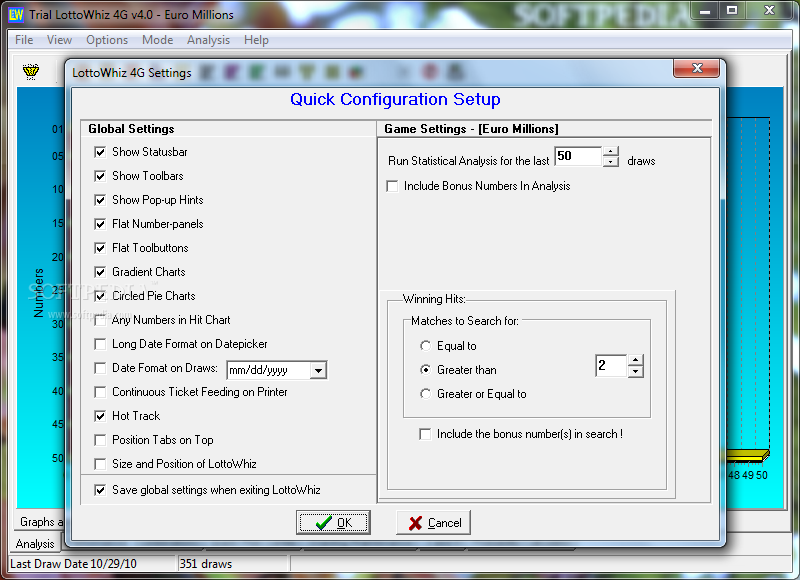Click the Quick Configuration Setup heading
The height and width of the screenshot is (580, 800).
(x=395, y=99)
